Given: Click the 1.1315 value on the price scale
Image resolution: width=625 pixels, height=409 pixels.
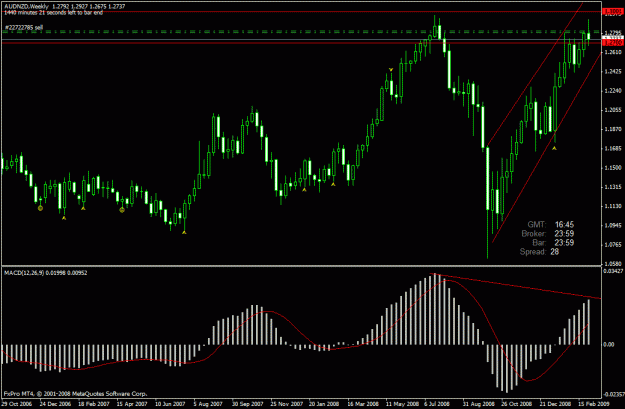Looking at the screenshot, I should 613,187.
